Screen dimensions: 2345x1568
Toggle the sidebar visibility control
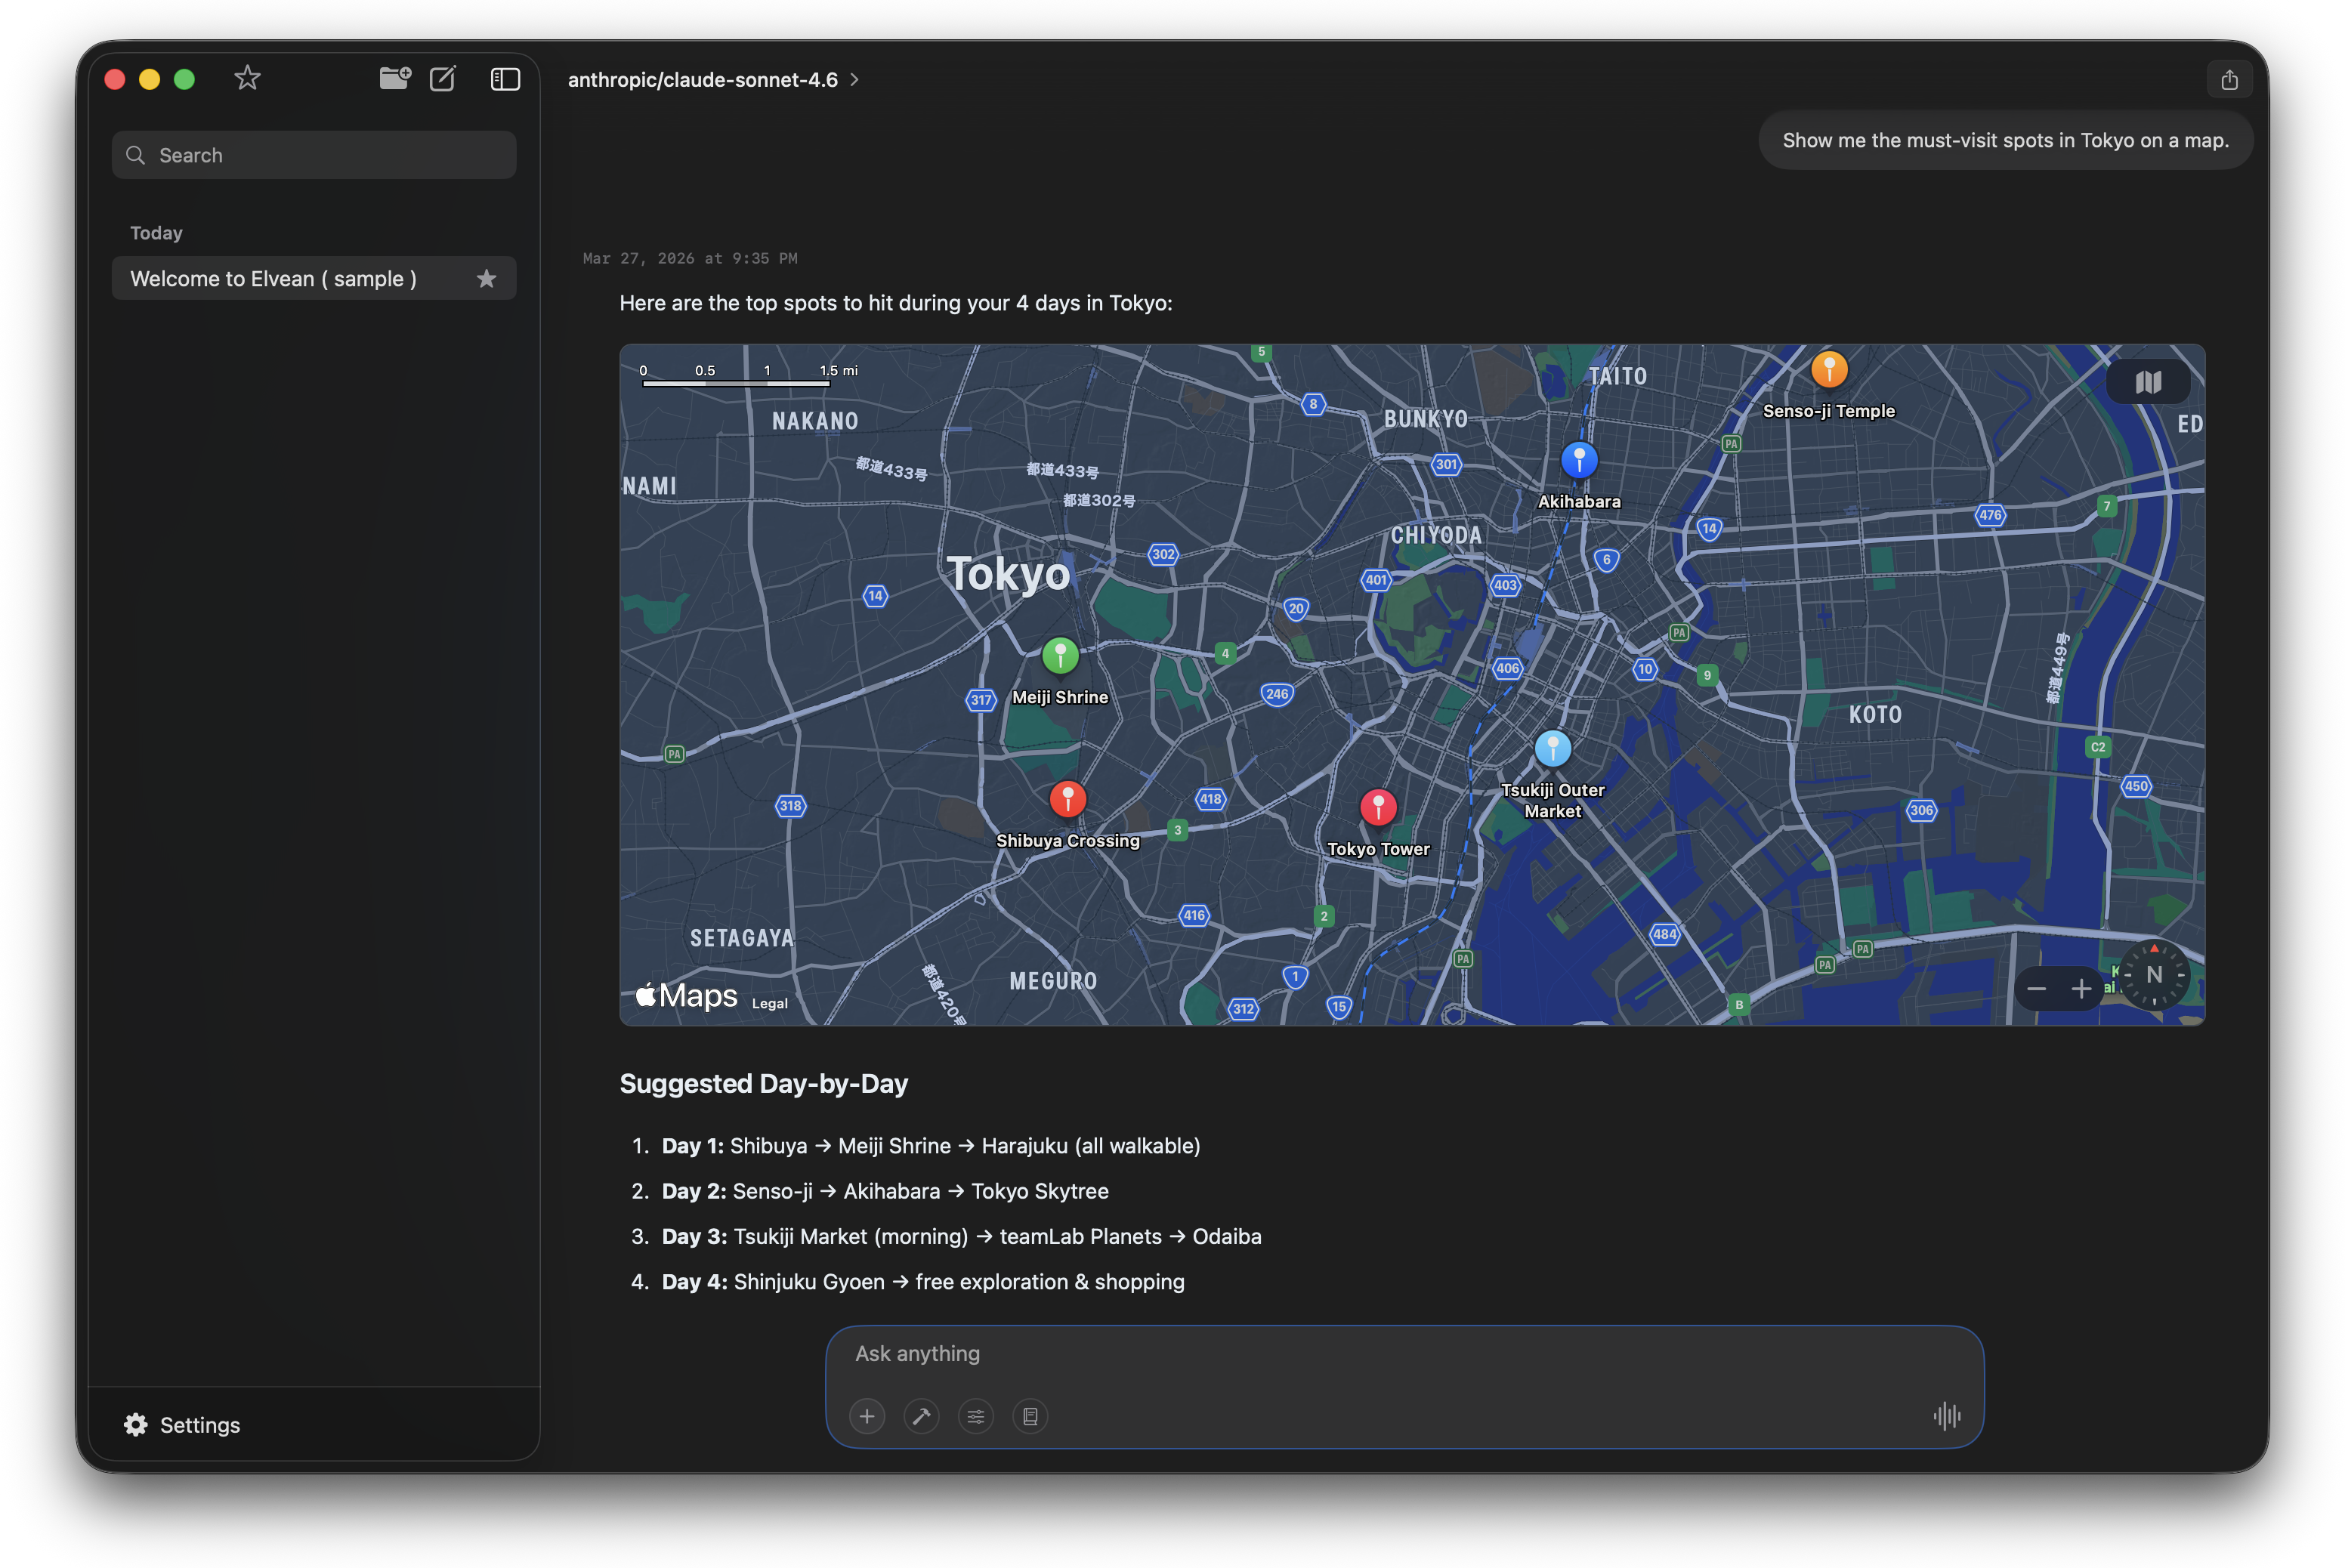pos(505,78)
